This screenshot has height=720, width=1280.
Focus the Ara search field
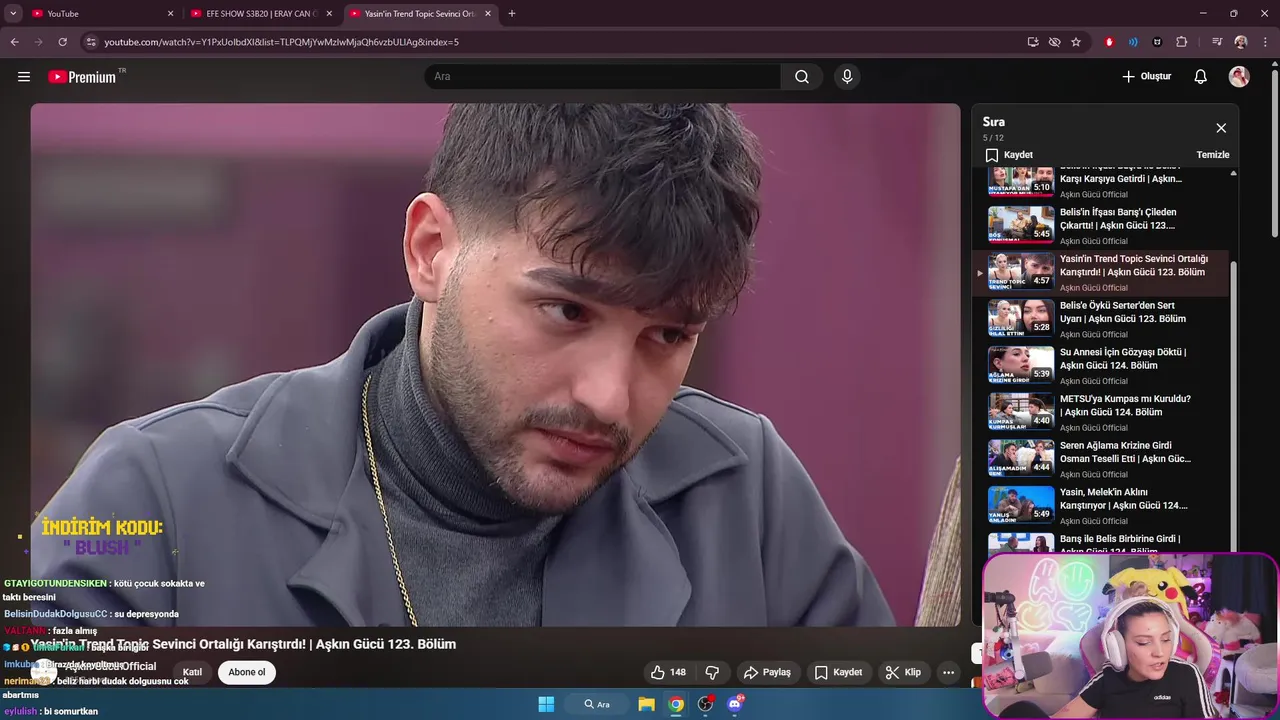603,76
